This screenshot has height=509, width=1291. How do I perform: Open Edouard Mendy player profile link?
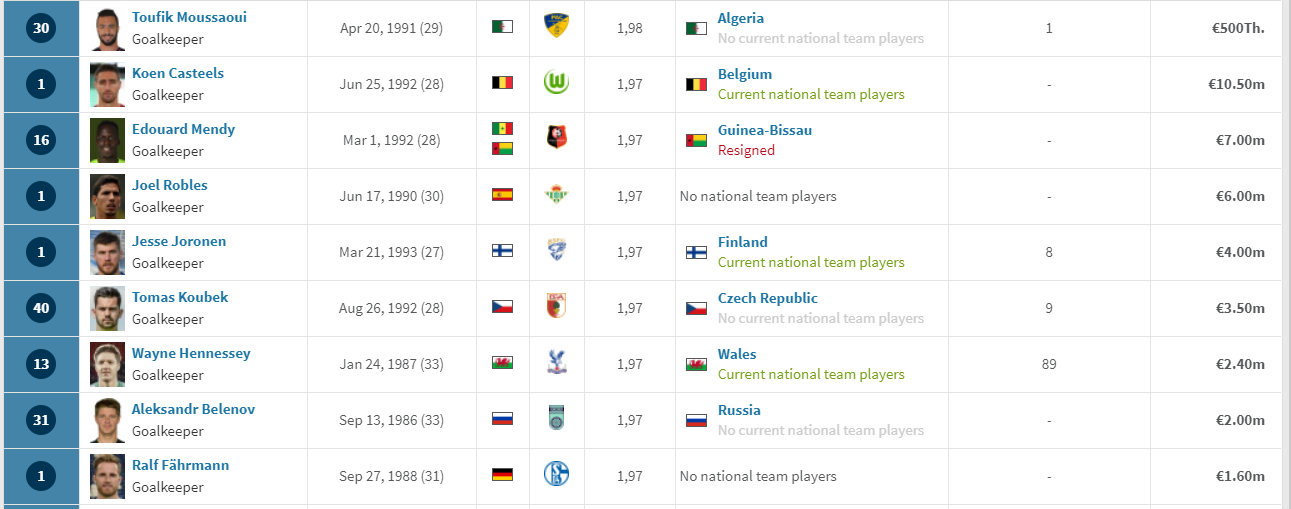pyautogui.click(x=183, y=129)
